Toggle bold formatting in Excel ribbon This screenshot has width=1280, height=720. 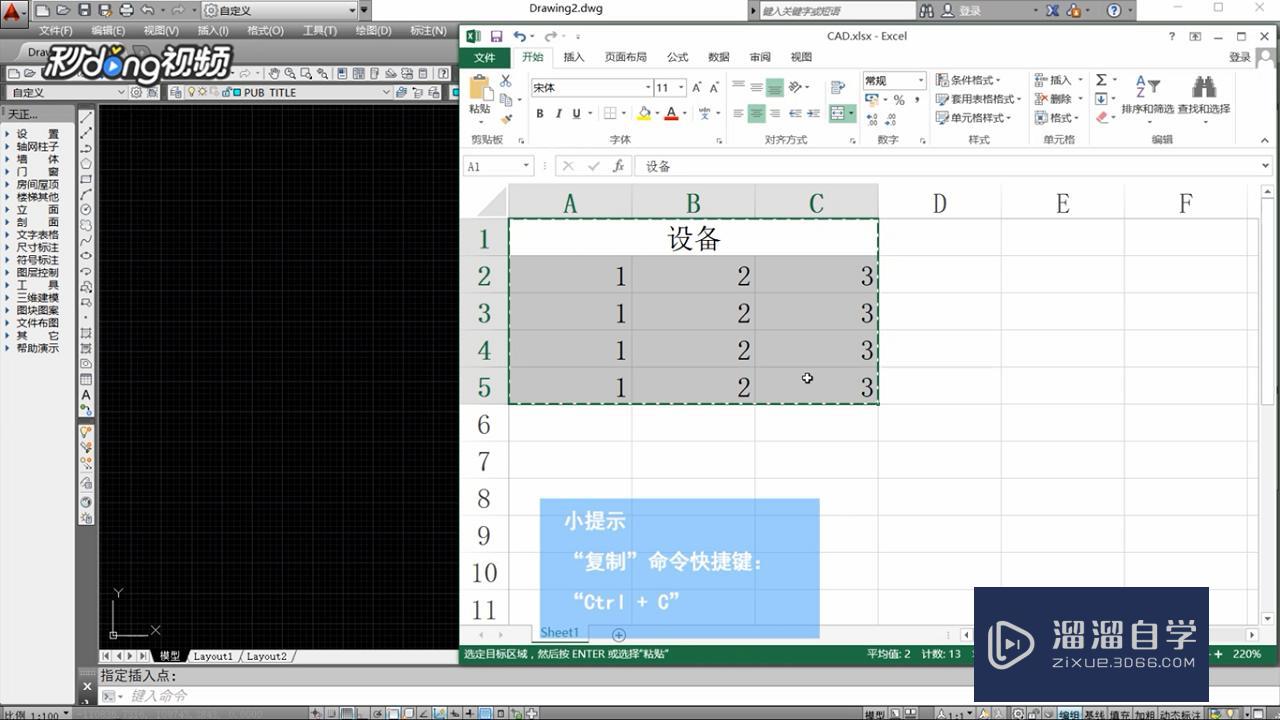coord(540,113)
